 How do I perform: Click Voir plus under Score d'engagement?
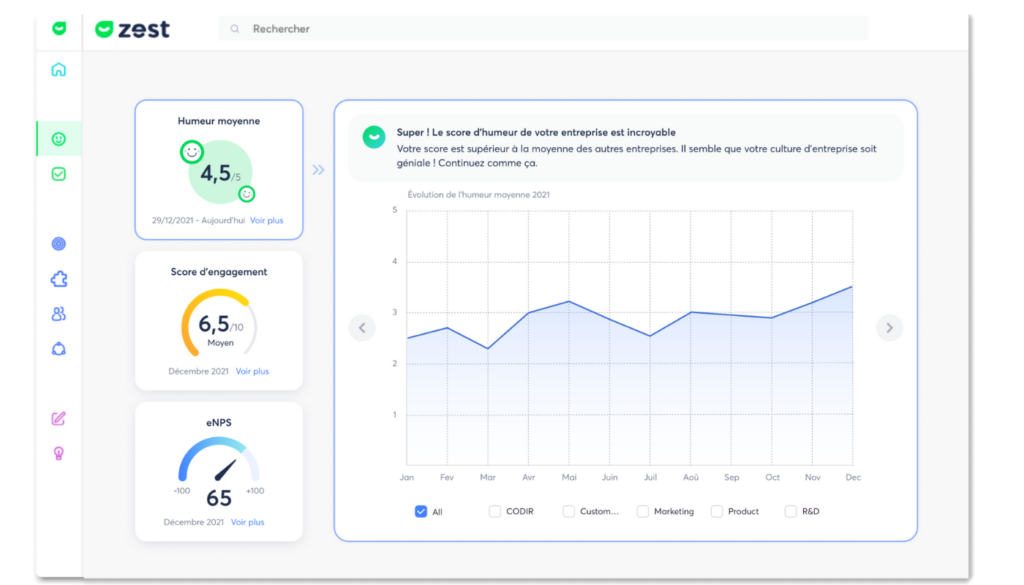click(x=252, y=371)
